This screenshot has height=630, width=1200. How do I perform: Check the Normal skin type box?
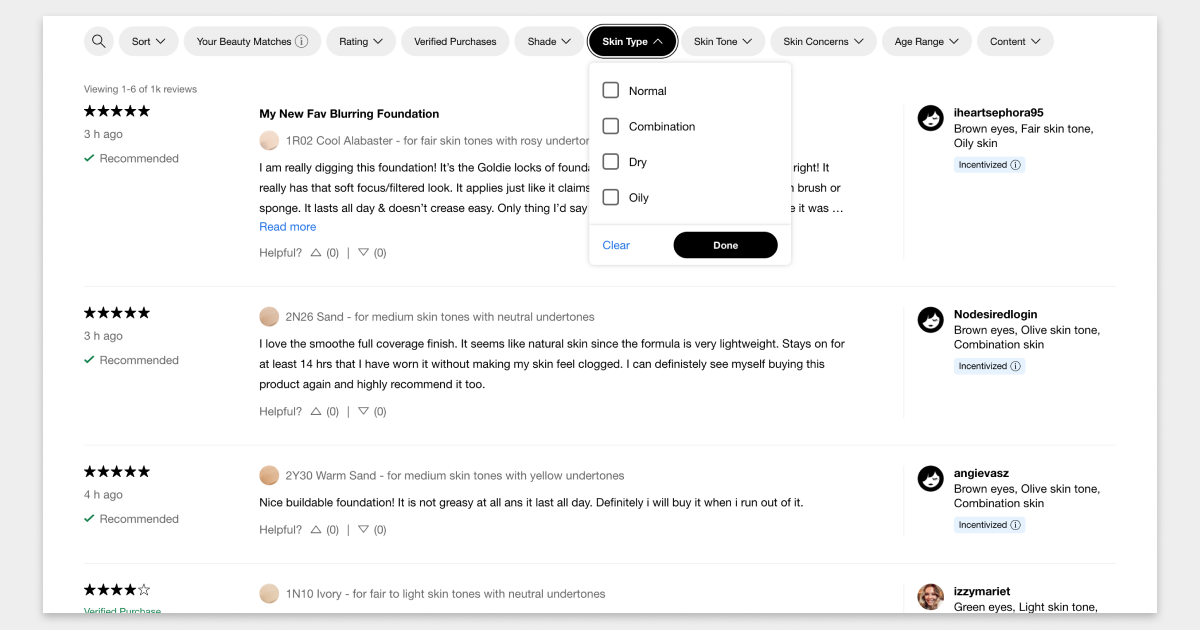coord(611,90)
